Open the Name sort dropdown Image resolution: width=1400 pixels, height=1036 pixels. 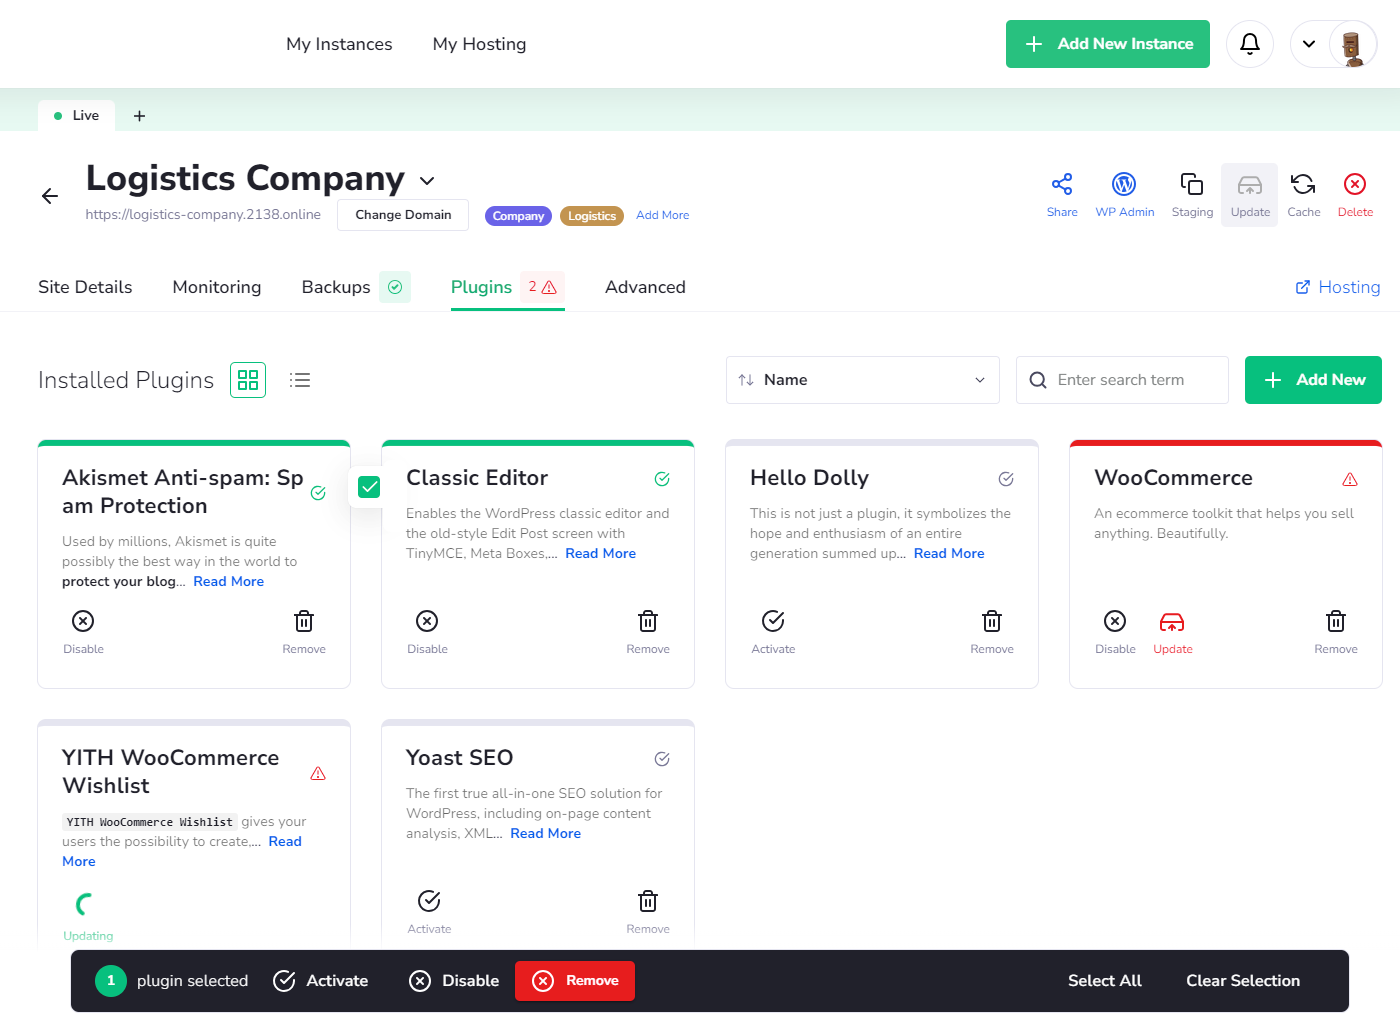(863, 380)
